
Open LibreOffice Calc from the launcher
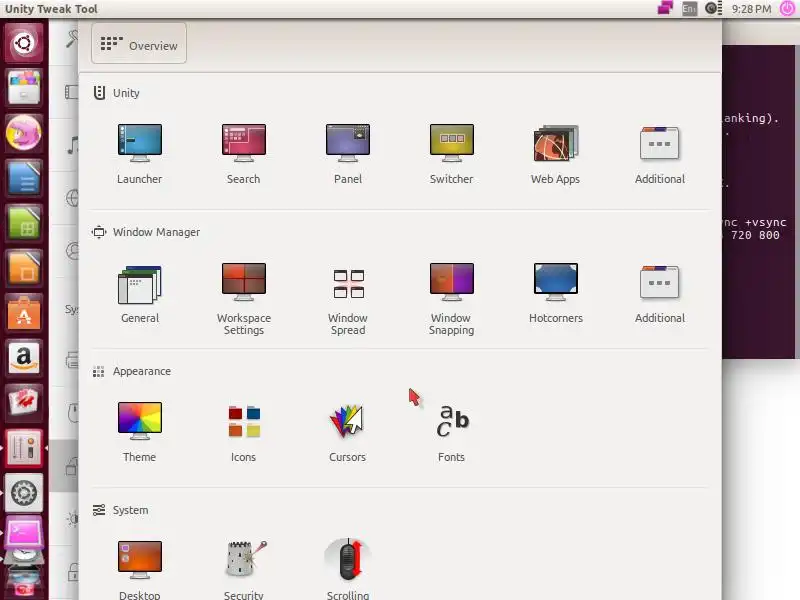coord(23,222)
